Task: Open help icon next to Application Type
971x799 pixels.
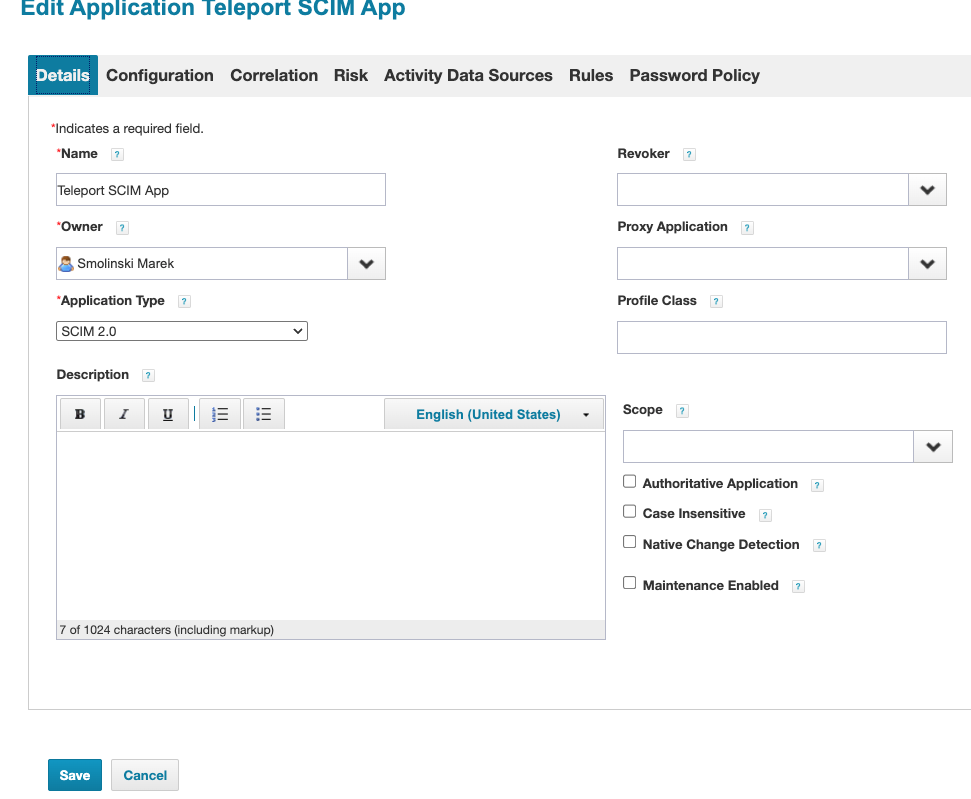Action: click(184, 301)
